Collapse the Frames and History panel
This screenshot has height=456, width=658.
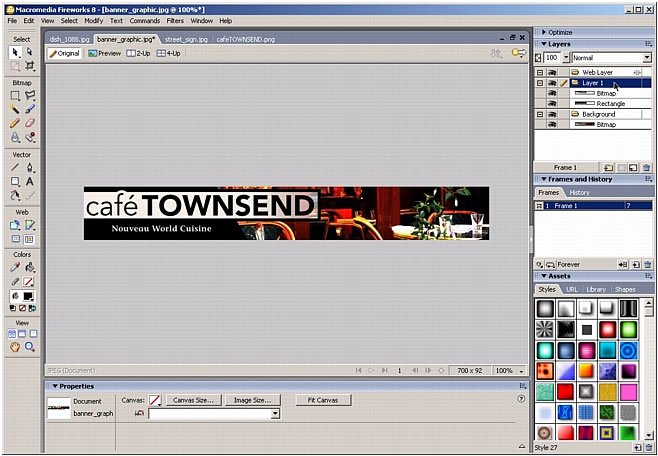(544, 179)
